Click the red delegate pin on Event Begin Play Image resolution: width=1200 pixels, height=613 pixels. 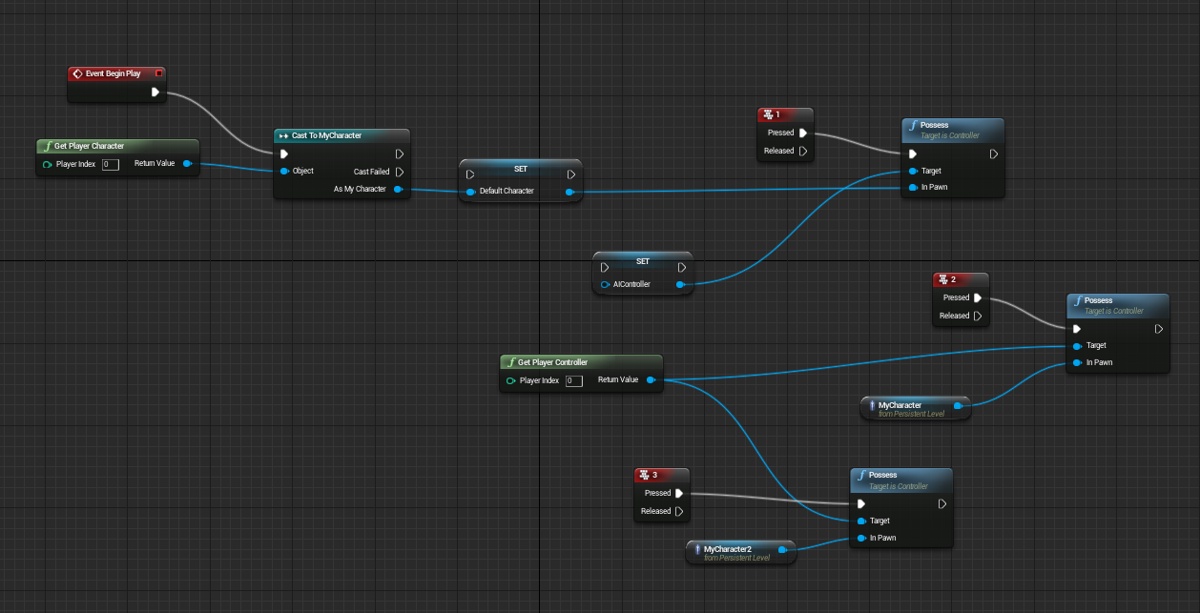[158, 74]
